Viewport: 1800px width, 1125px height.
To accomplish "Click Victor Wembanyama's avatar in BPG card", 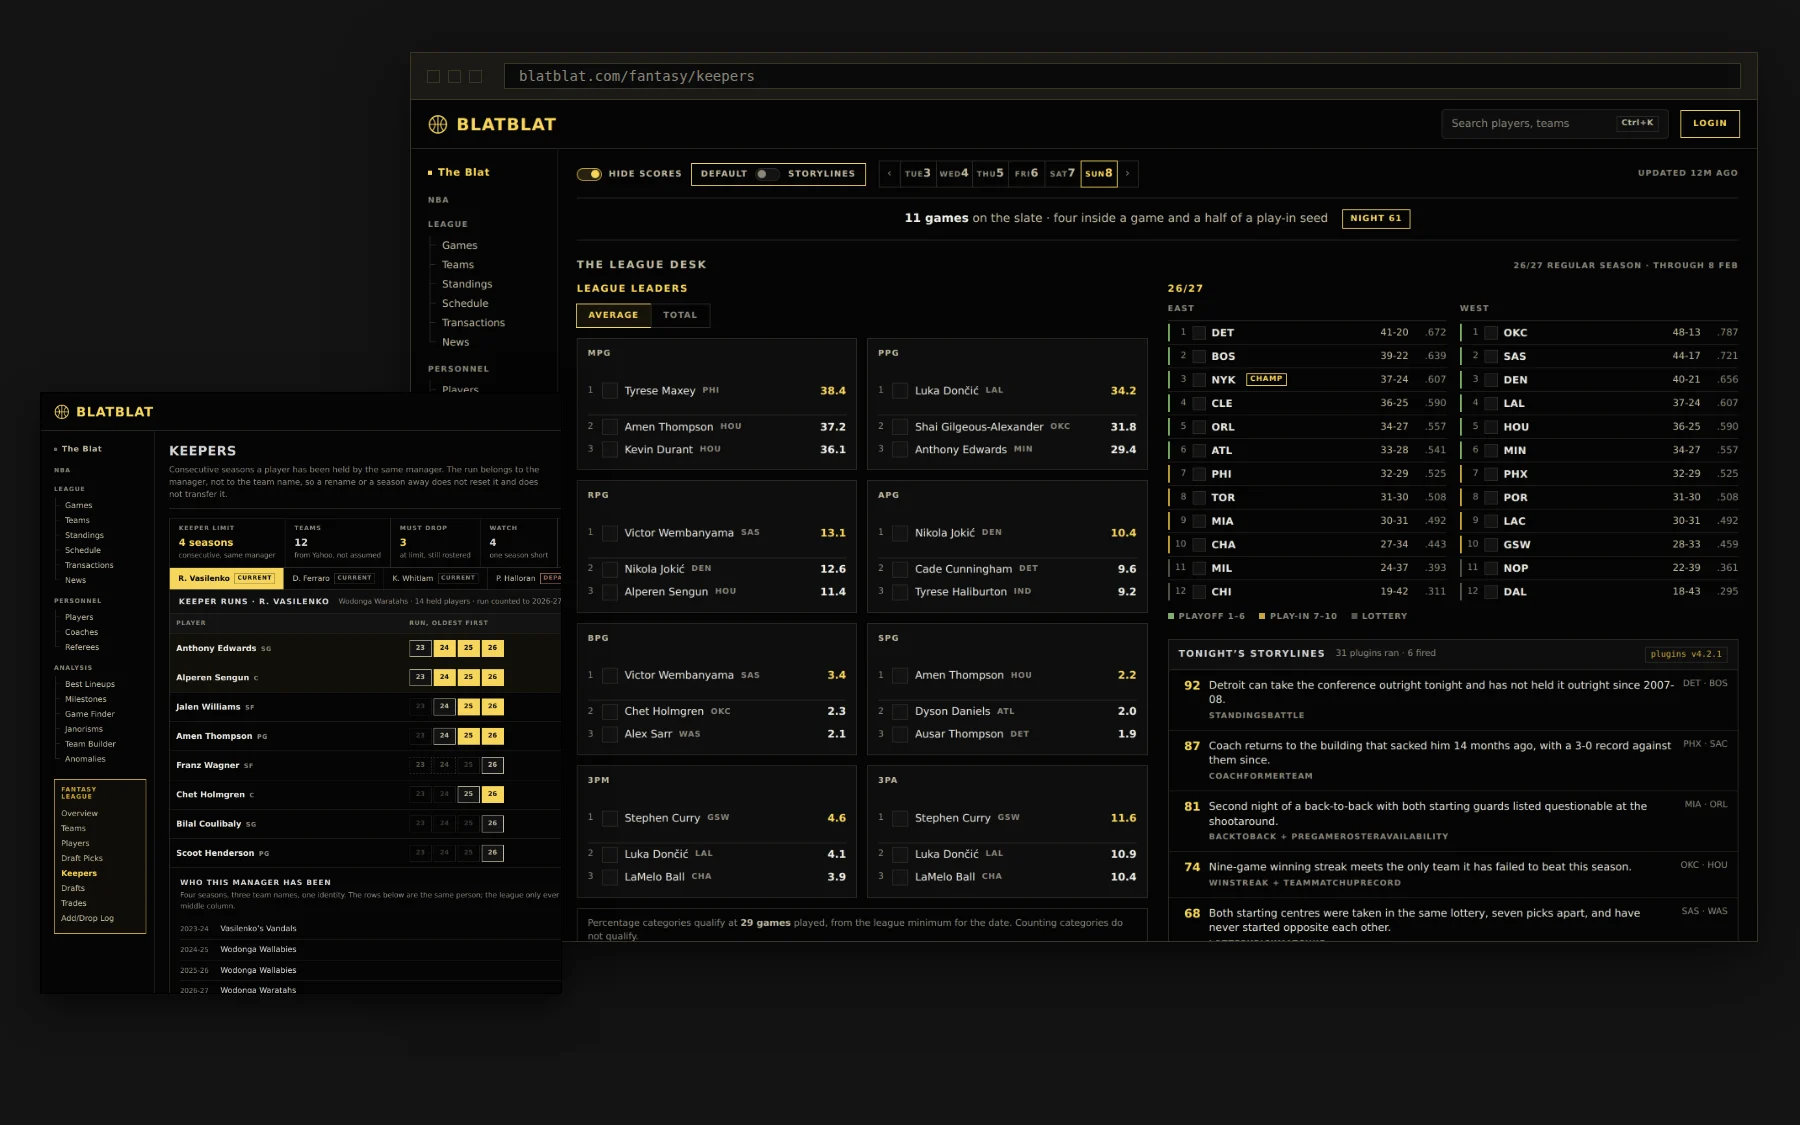I will click(610, 675).
